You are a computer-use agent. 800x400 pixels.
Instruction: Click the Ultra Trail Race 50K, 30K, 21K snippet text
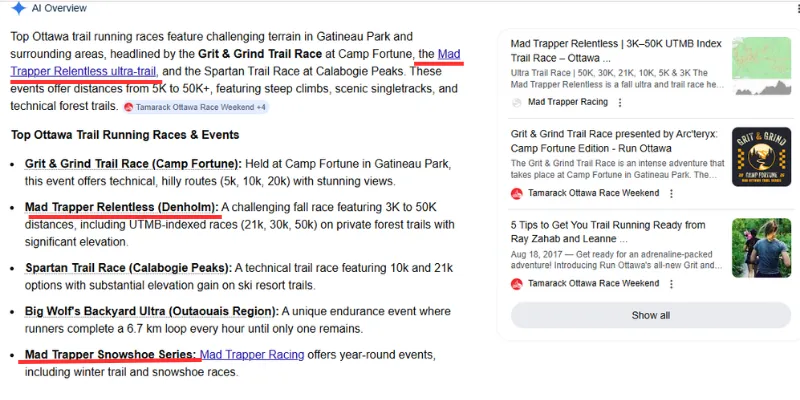click(x=617, y=79)
